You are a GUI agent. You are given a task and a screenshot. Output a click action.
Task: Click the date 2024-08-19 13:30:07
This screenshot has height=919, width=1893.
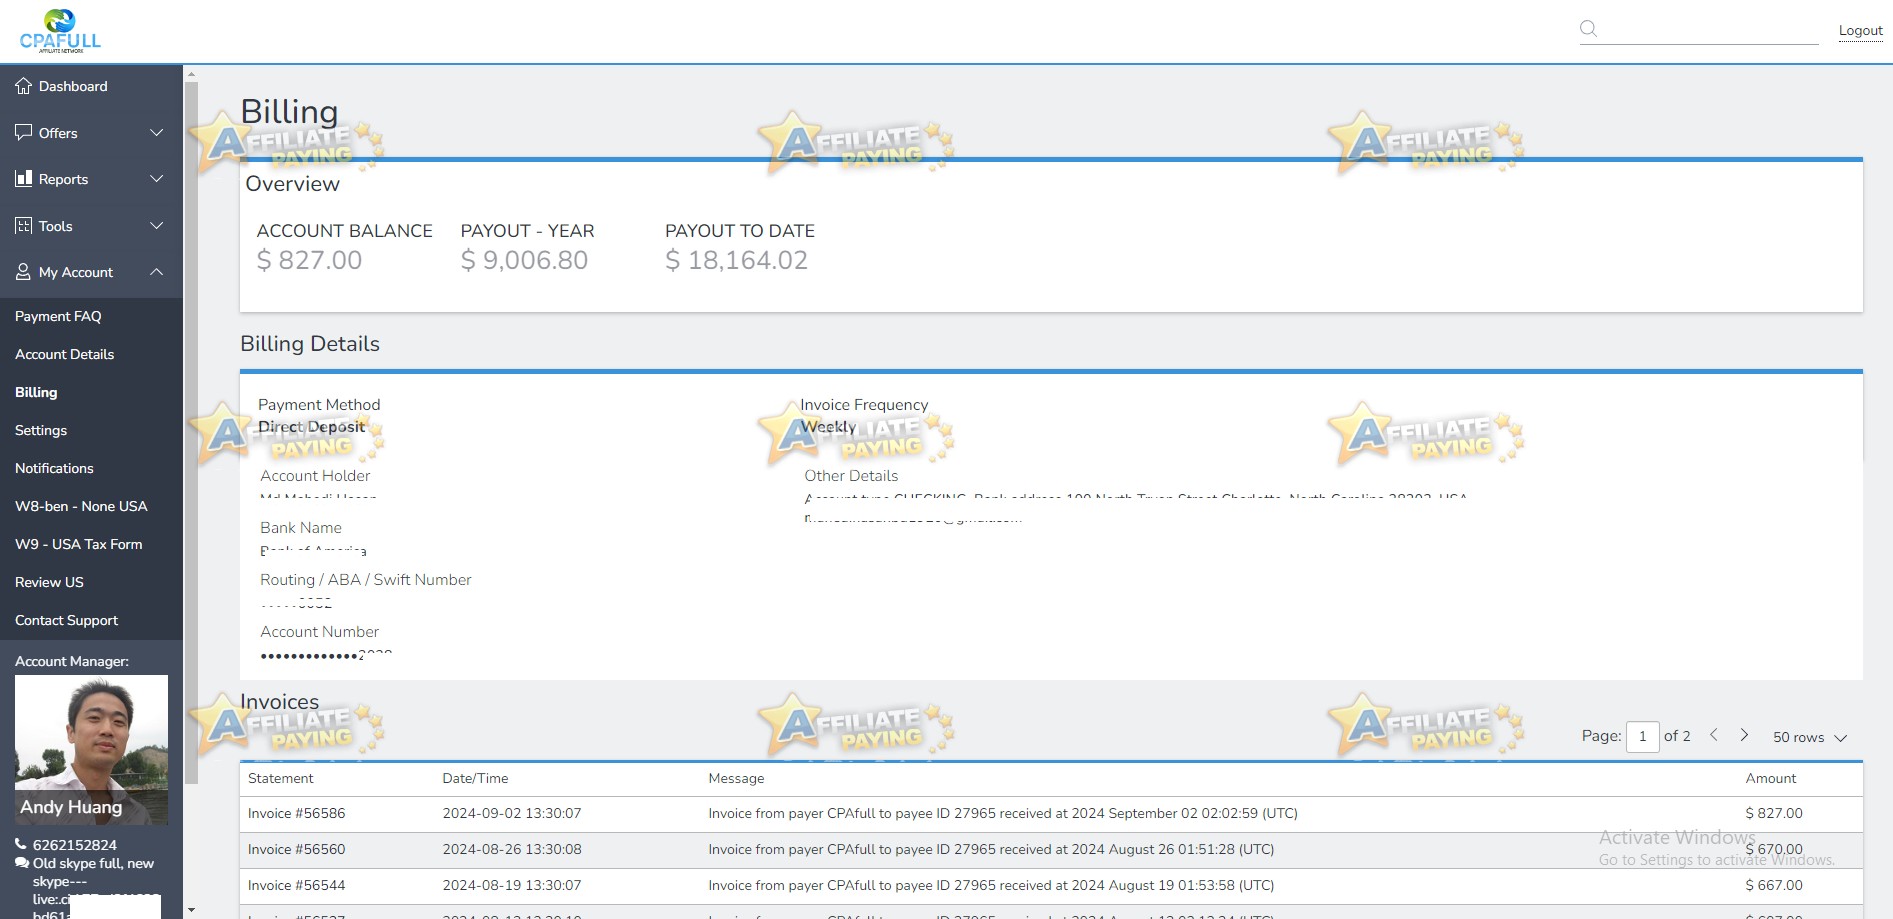click(512, 885)
